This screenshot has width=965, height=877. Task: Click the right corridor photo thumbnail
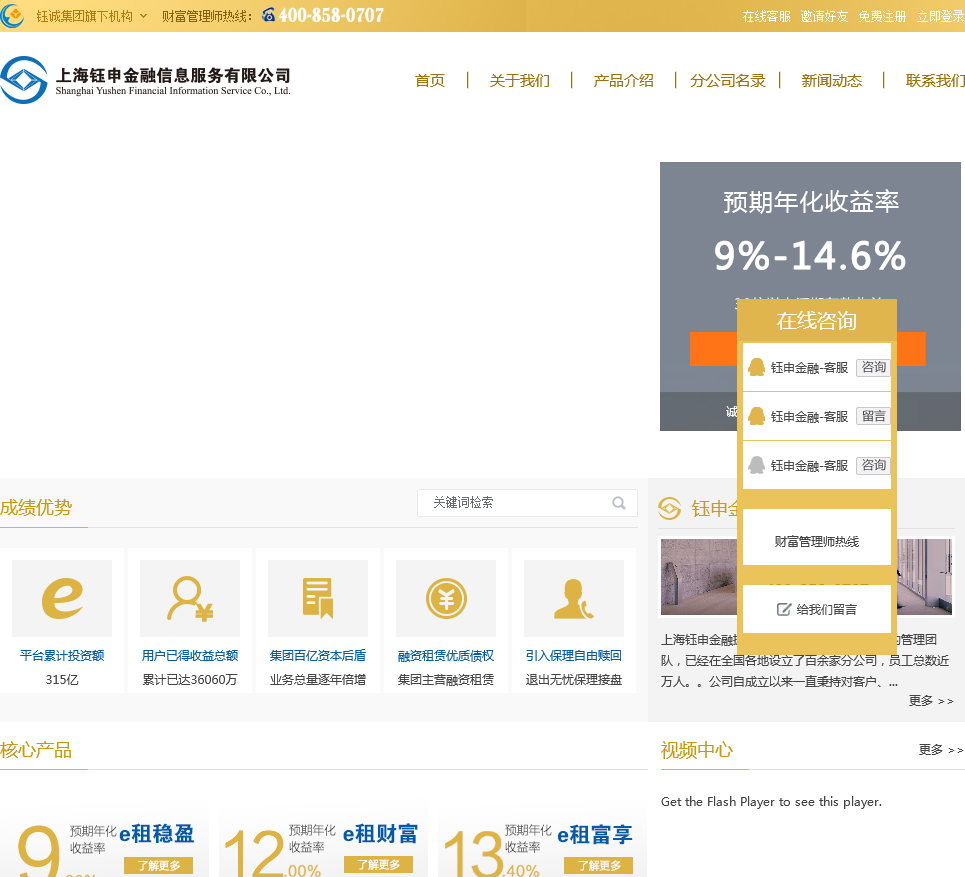click(924, 577)
